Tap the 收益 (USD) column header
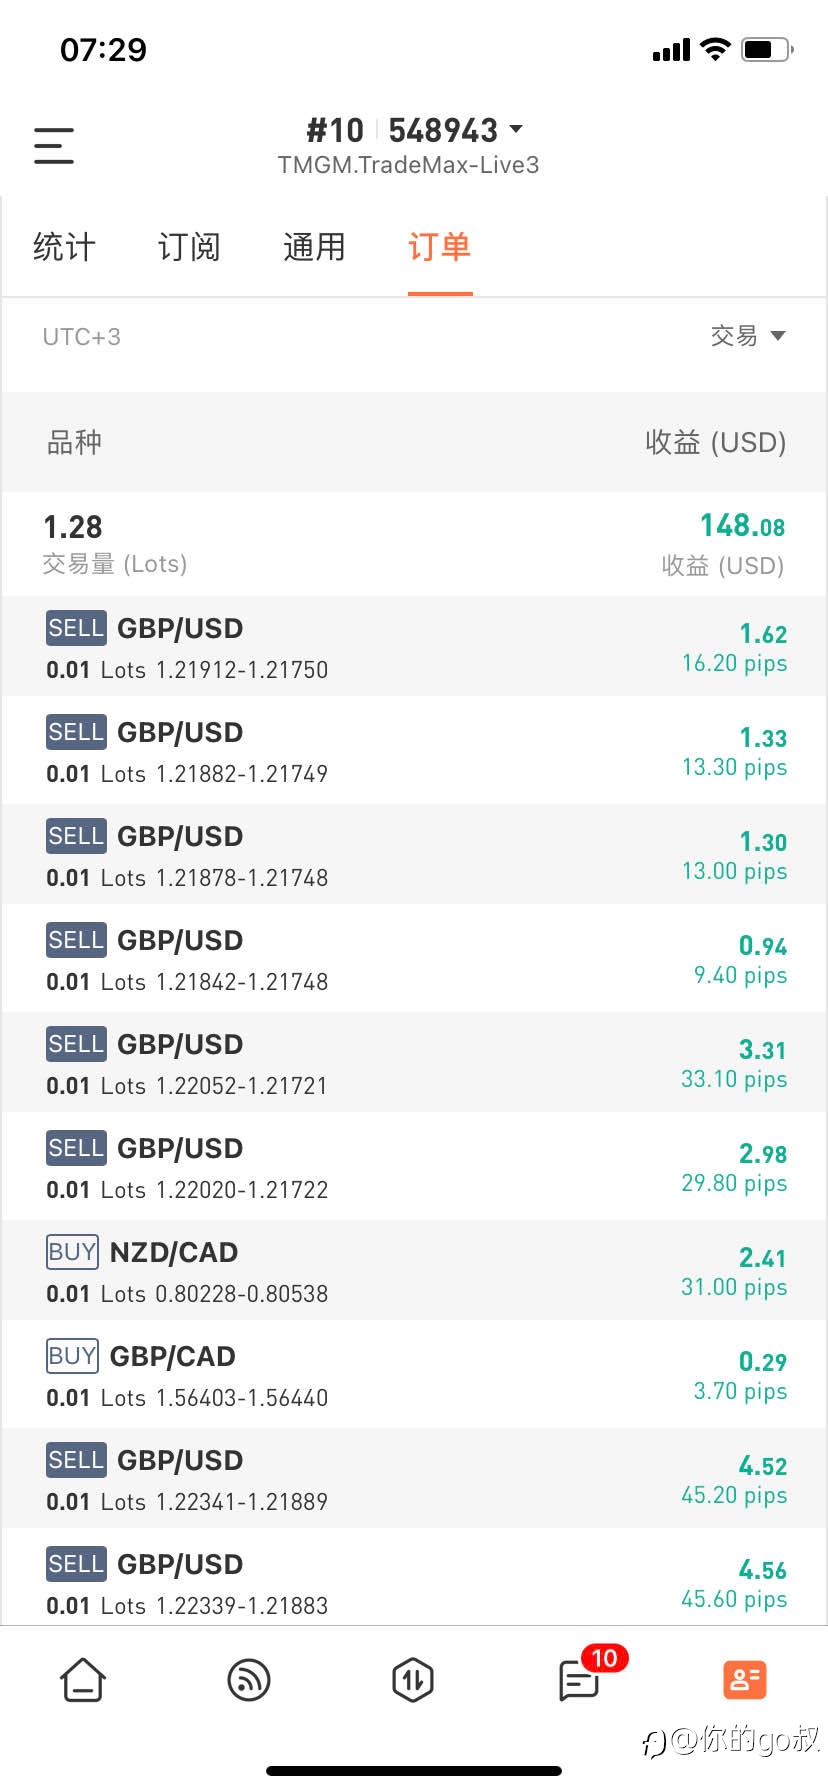 (x=716, y=442)
